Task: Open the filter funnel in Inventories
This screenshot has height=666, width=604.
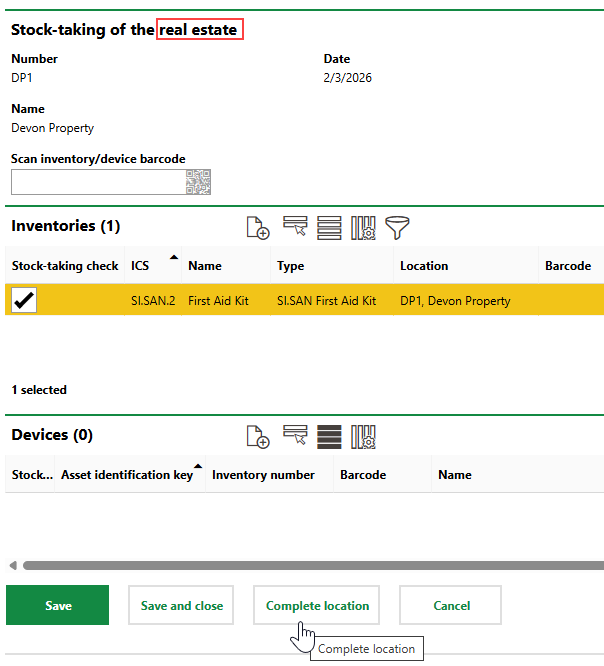Action: click(x=398, y=227)
